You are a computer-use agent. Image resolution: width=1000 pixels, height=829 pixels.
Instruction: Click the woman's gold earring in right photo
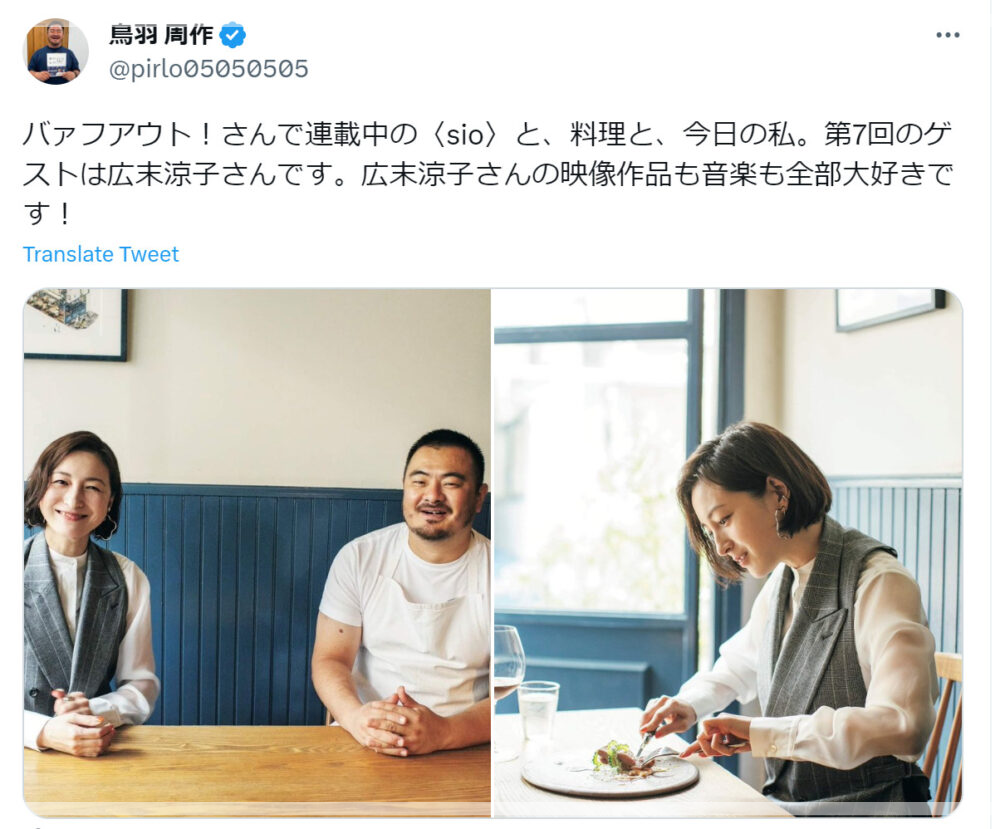pos(782,520)
